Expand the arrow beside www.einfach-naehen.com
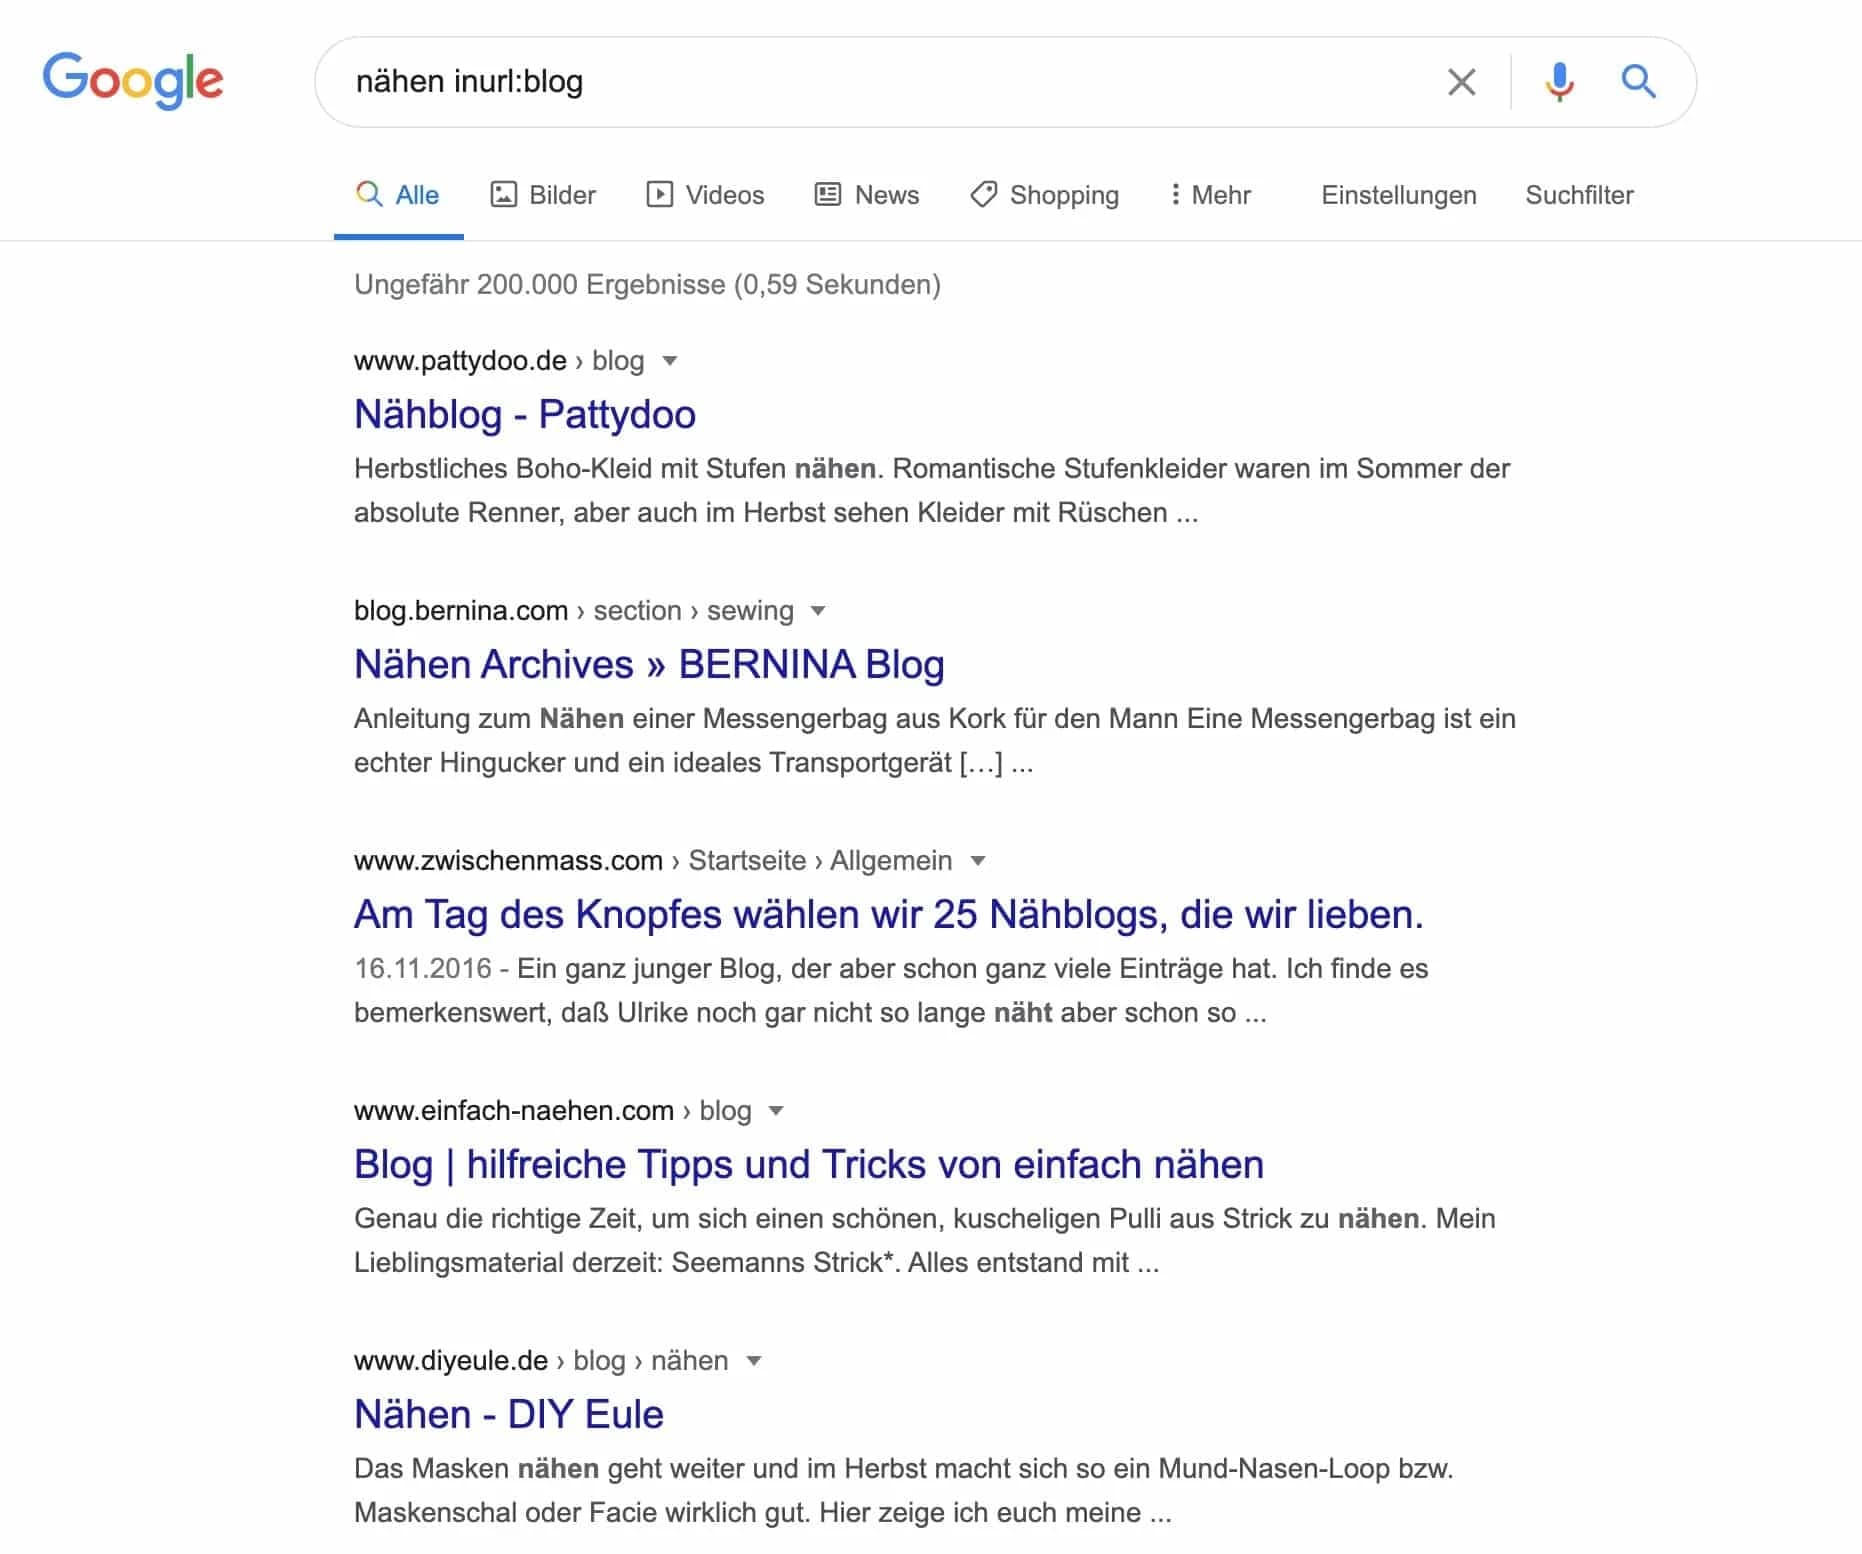 776,1111
